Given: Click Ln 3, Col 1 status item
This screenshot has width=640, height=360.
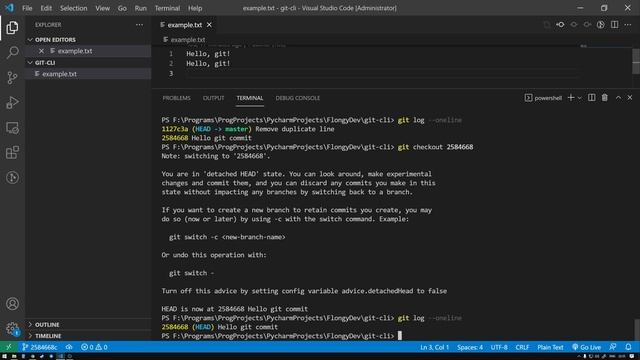Looking at the screenshot, I should (434, 347).
